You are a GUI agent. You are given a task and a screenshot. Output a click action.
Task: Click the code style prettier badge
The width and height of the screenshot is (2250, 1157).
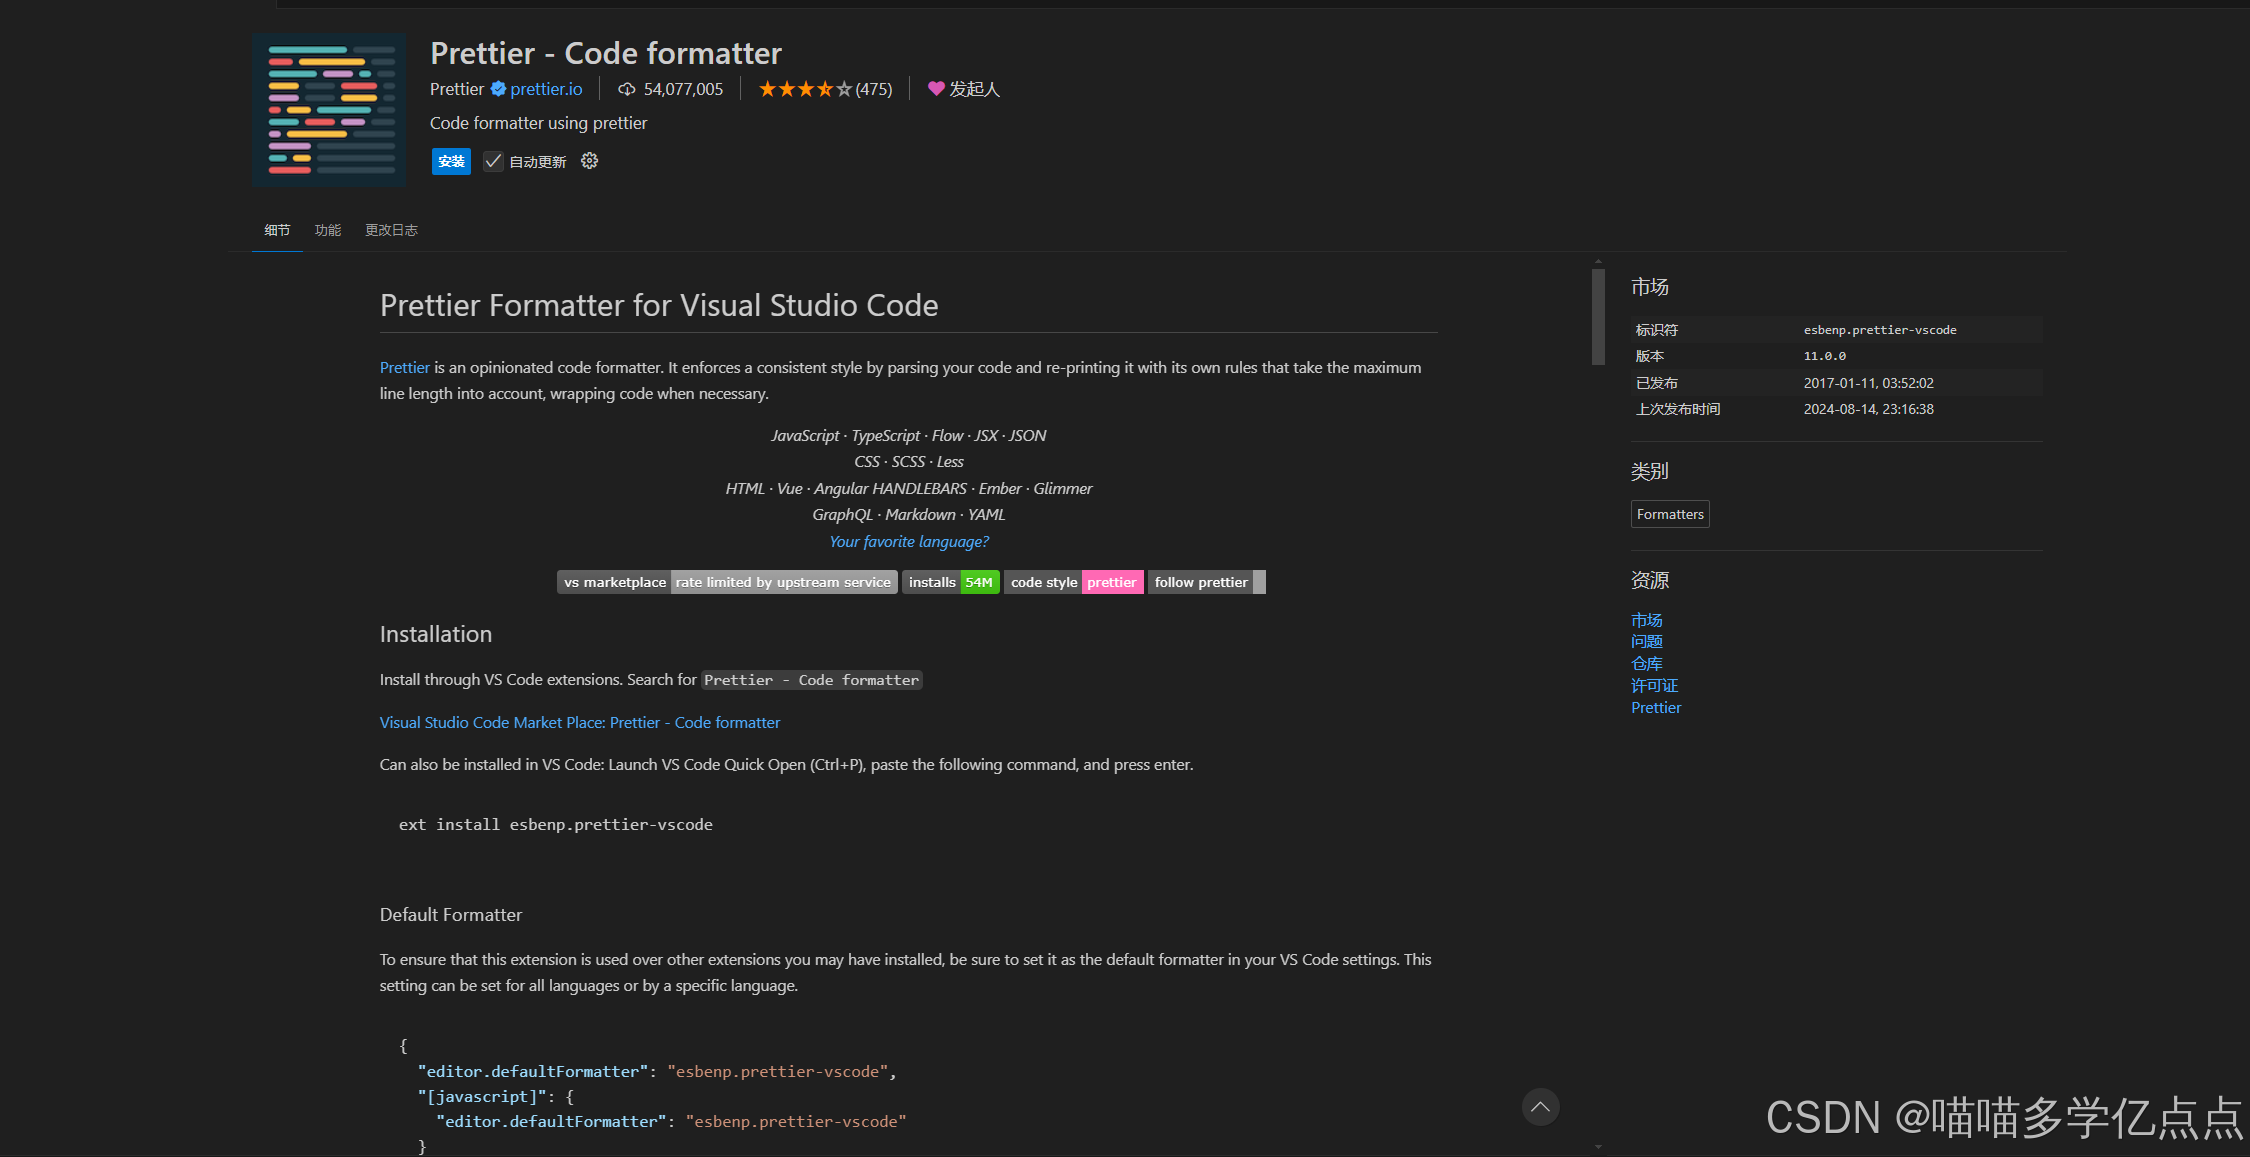point(1074,582)
